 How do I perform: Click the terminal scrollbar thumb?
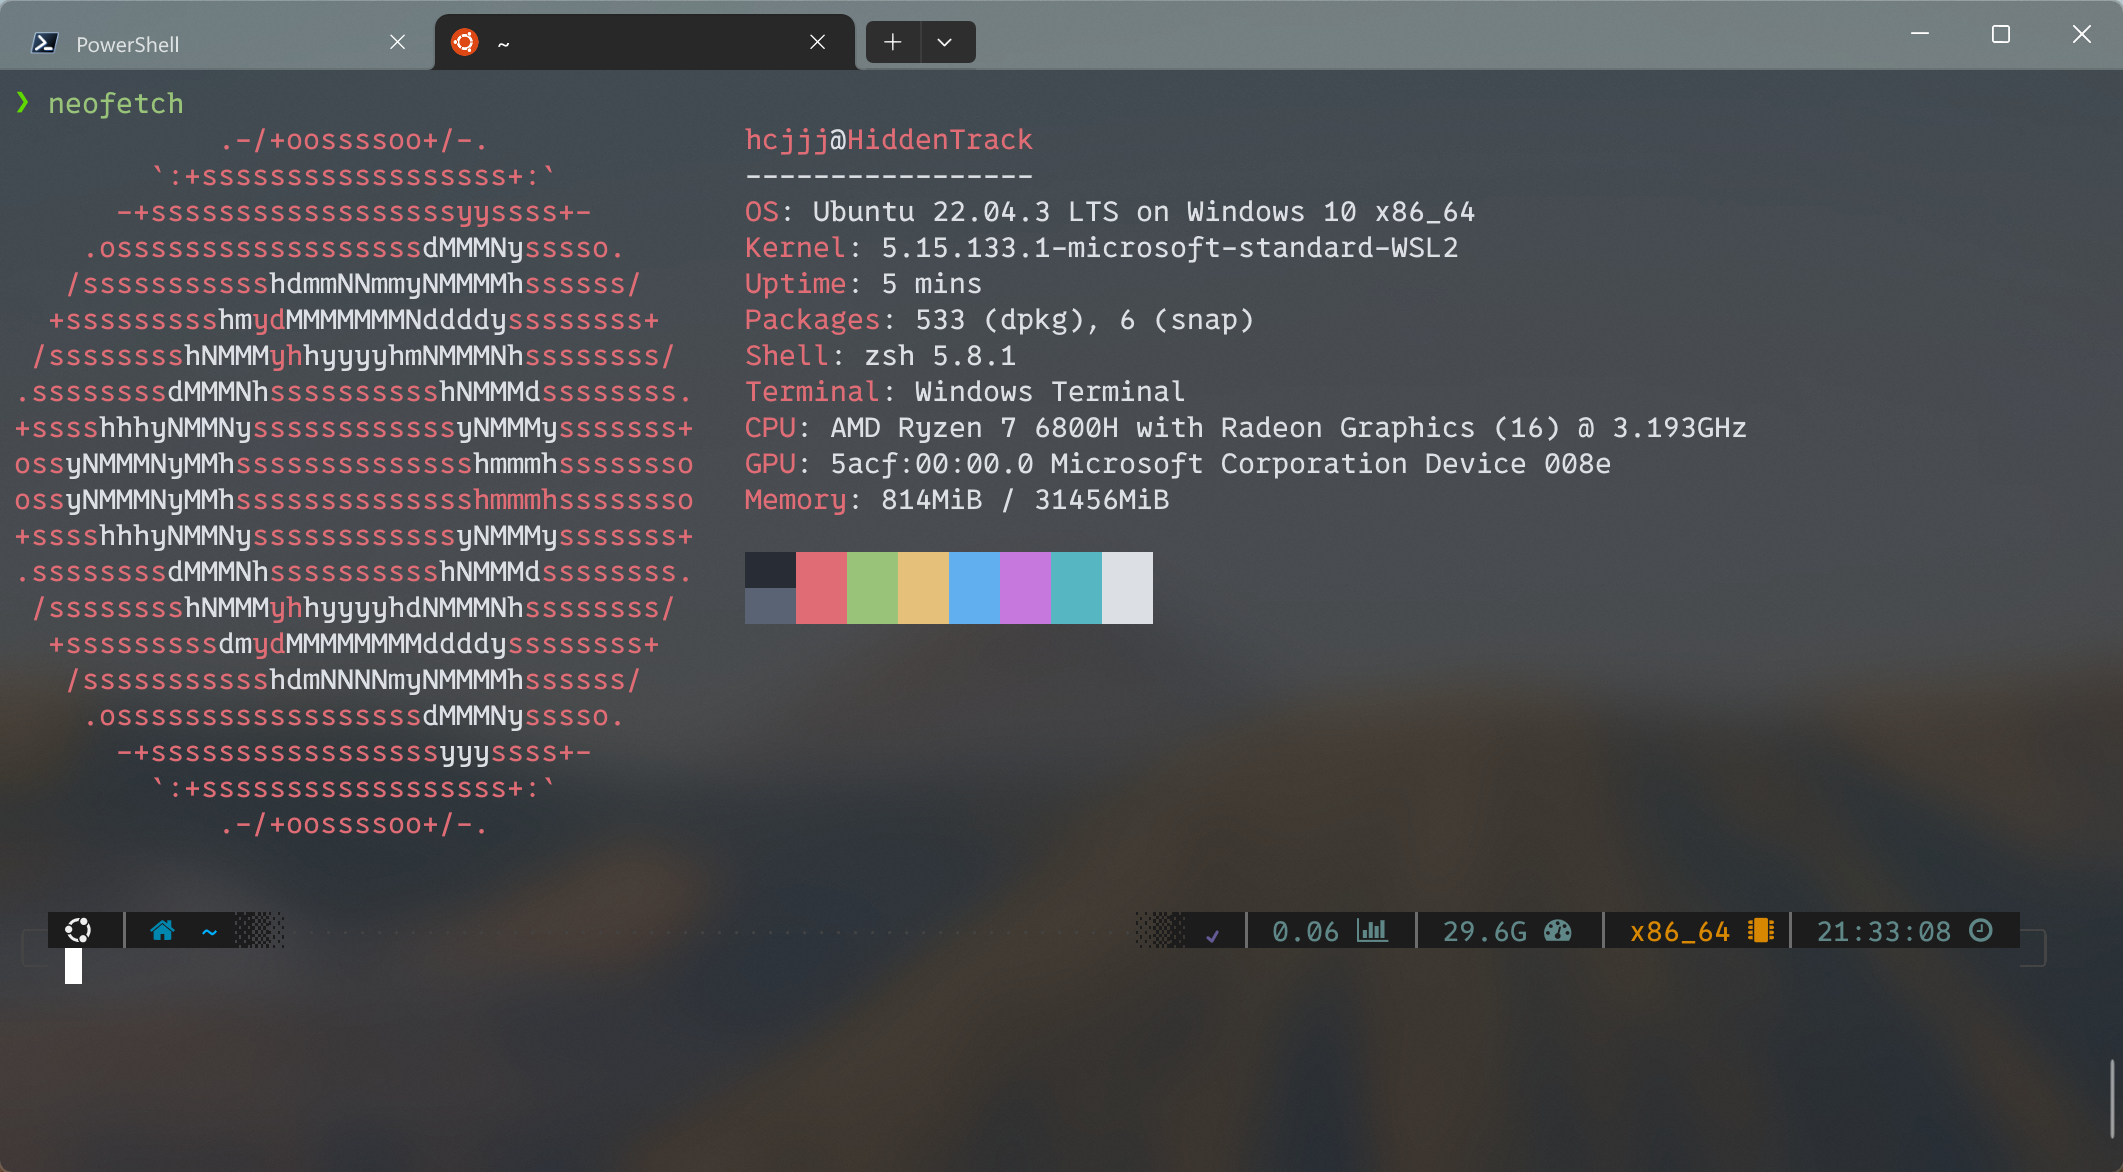pos(2113,1098)
